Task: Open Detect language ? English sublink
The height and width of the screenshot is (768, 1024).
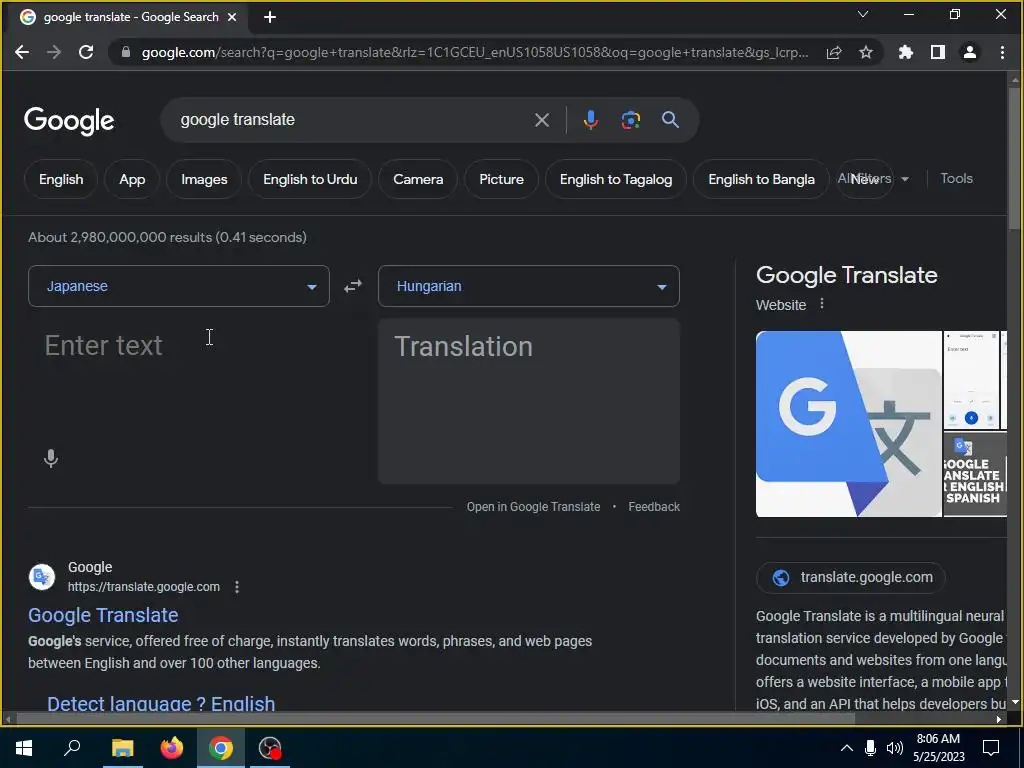Action: click(161, 703)
